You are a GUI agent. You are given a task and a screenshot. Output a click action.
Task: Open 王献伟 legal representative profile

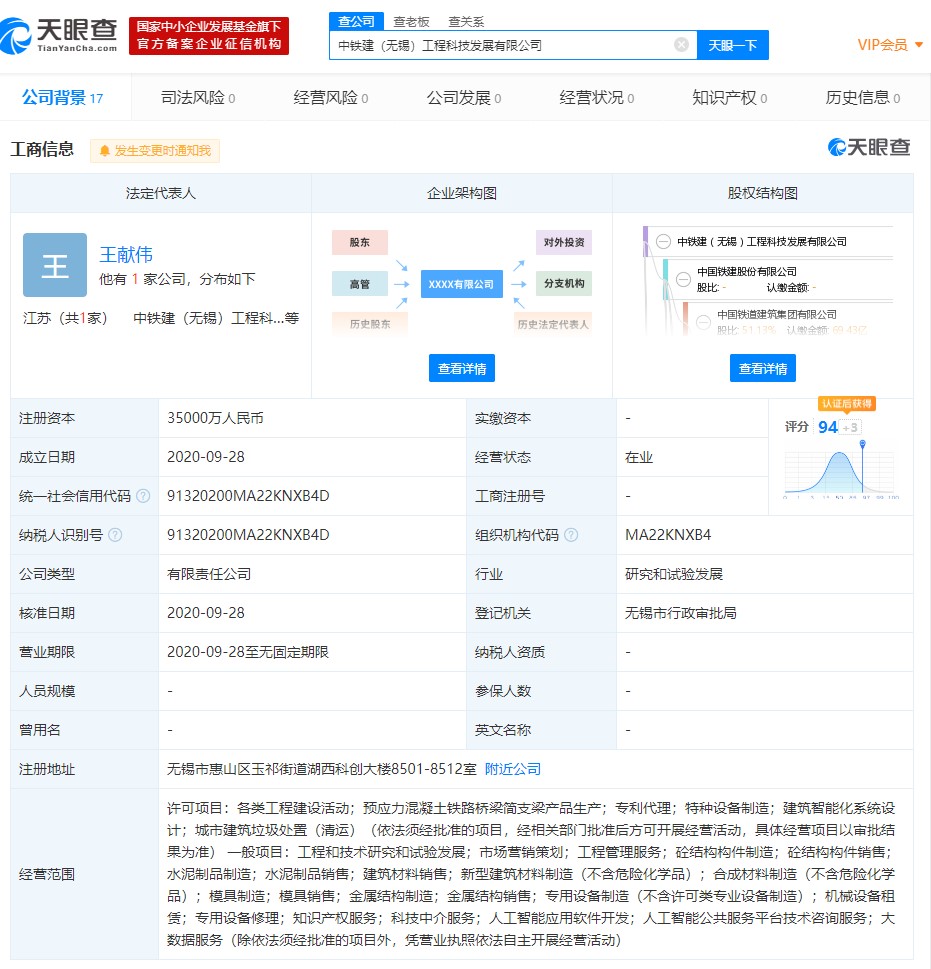click(x=126, y=254)
